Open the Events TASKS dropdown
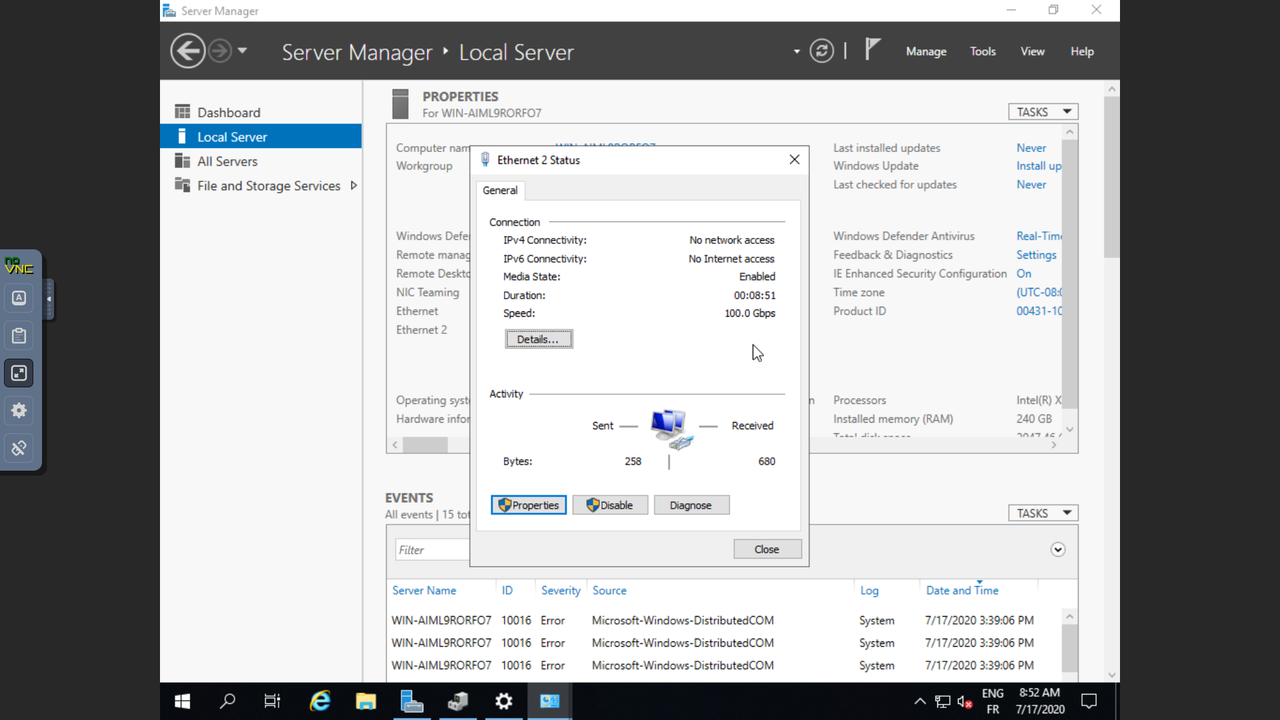The height and width of the screenshot is (720, 1280). (x=1043, y=513)
